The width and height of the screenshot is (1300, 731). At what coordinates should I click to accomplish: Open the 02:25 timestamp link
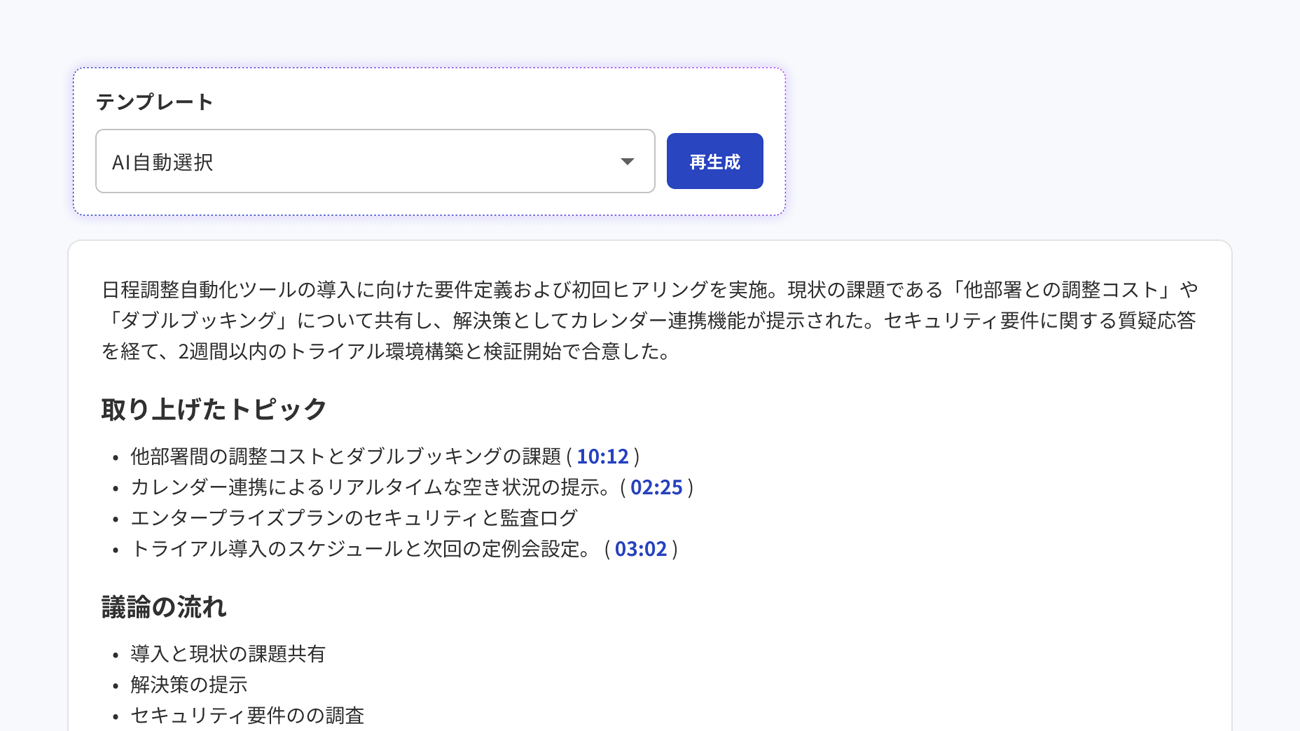(x=656, y=487)
